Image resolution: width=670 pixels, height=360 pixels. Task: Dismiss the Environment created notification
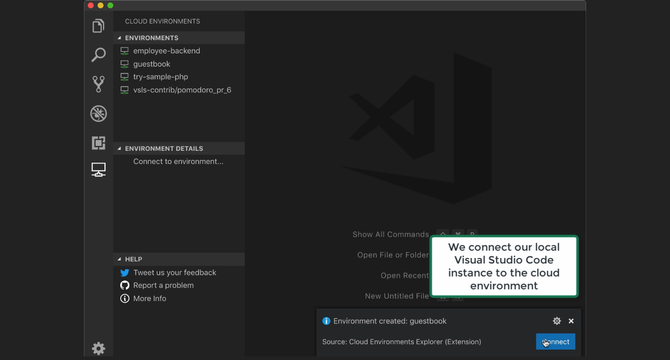[x=571, y=321]
